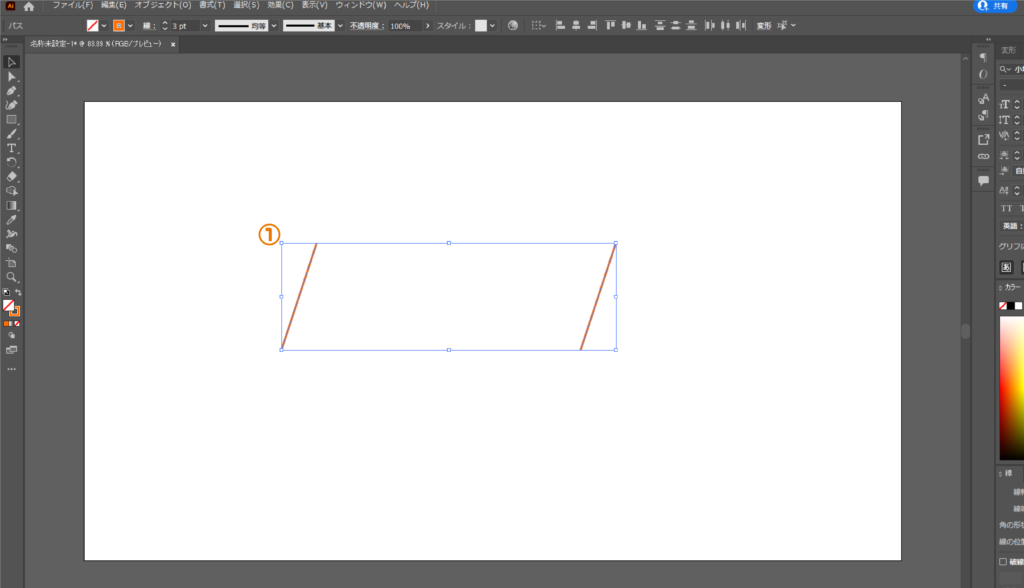Screen dimensions: 1024x588
Task: Click vertical align center icon
Action: click(x=626, y=25)
